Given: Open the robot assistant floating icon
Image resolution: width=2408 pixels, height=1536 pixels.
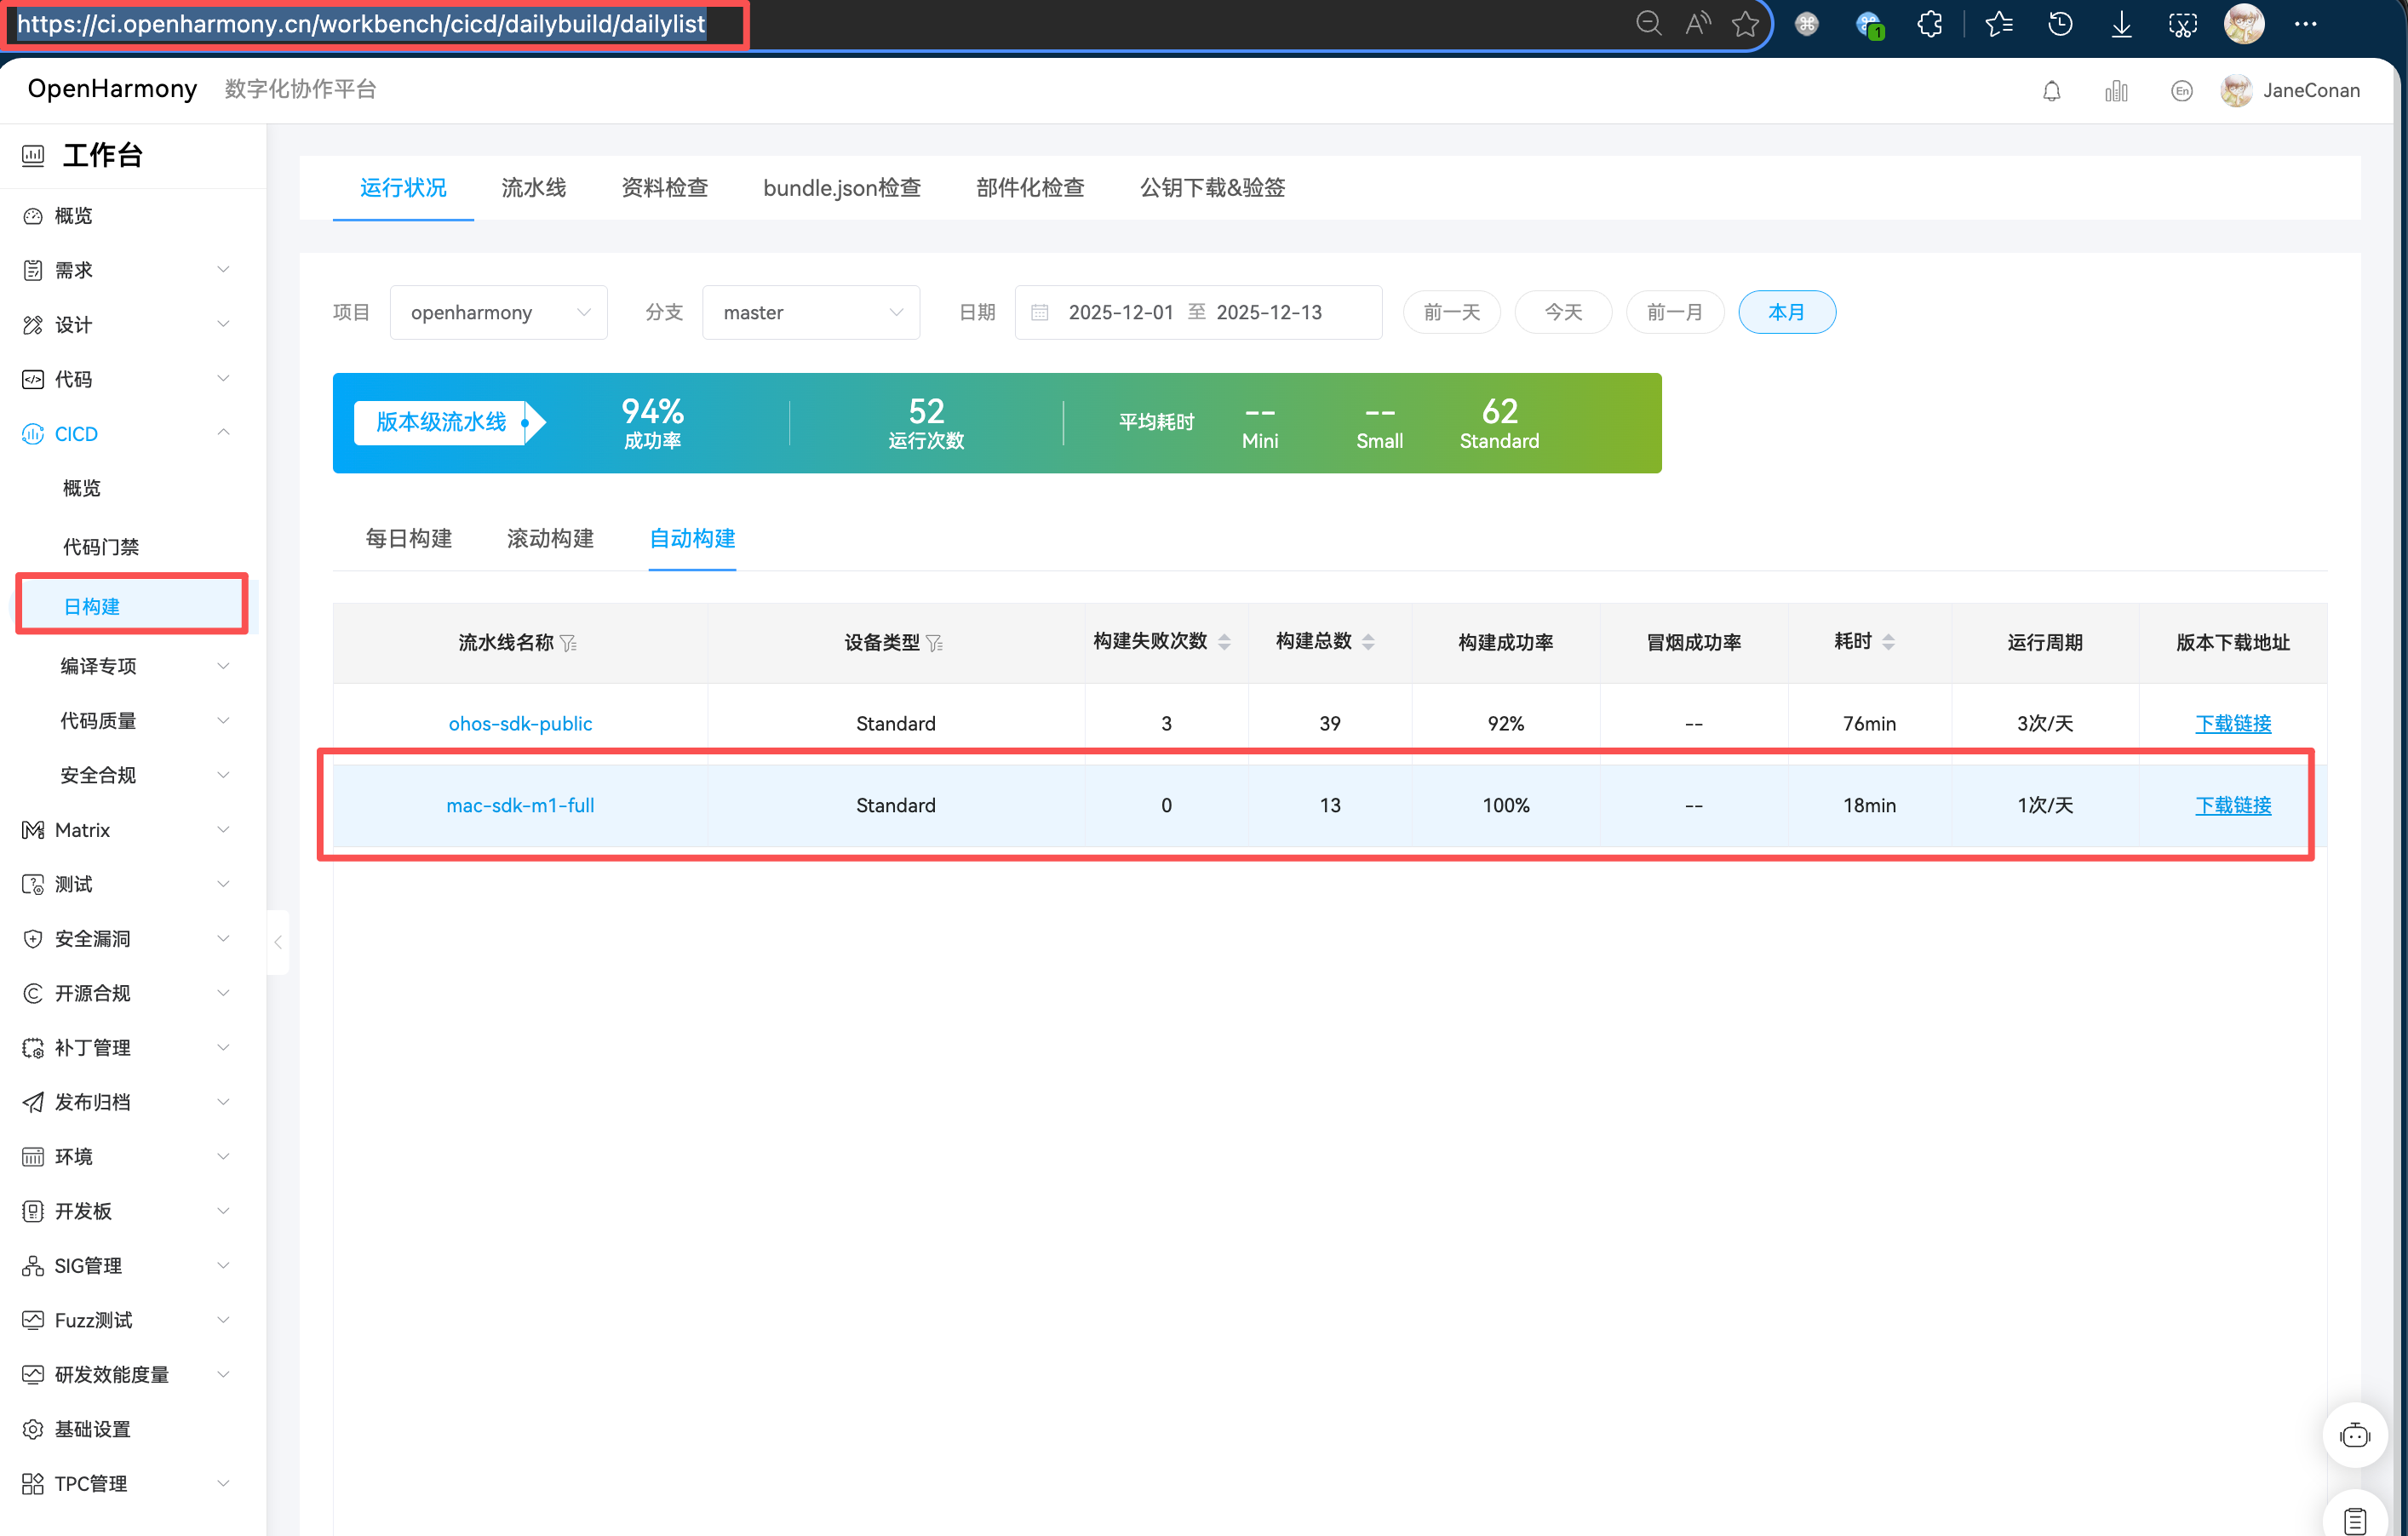Looking at the screenshot, I should tap(2354, 1436).
